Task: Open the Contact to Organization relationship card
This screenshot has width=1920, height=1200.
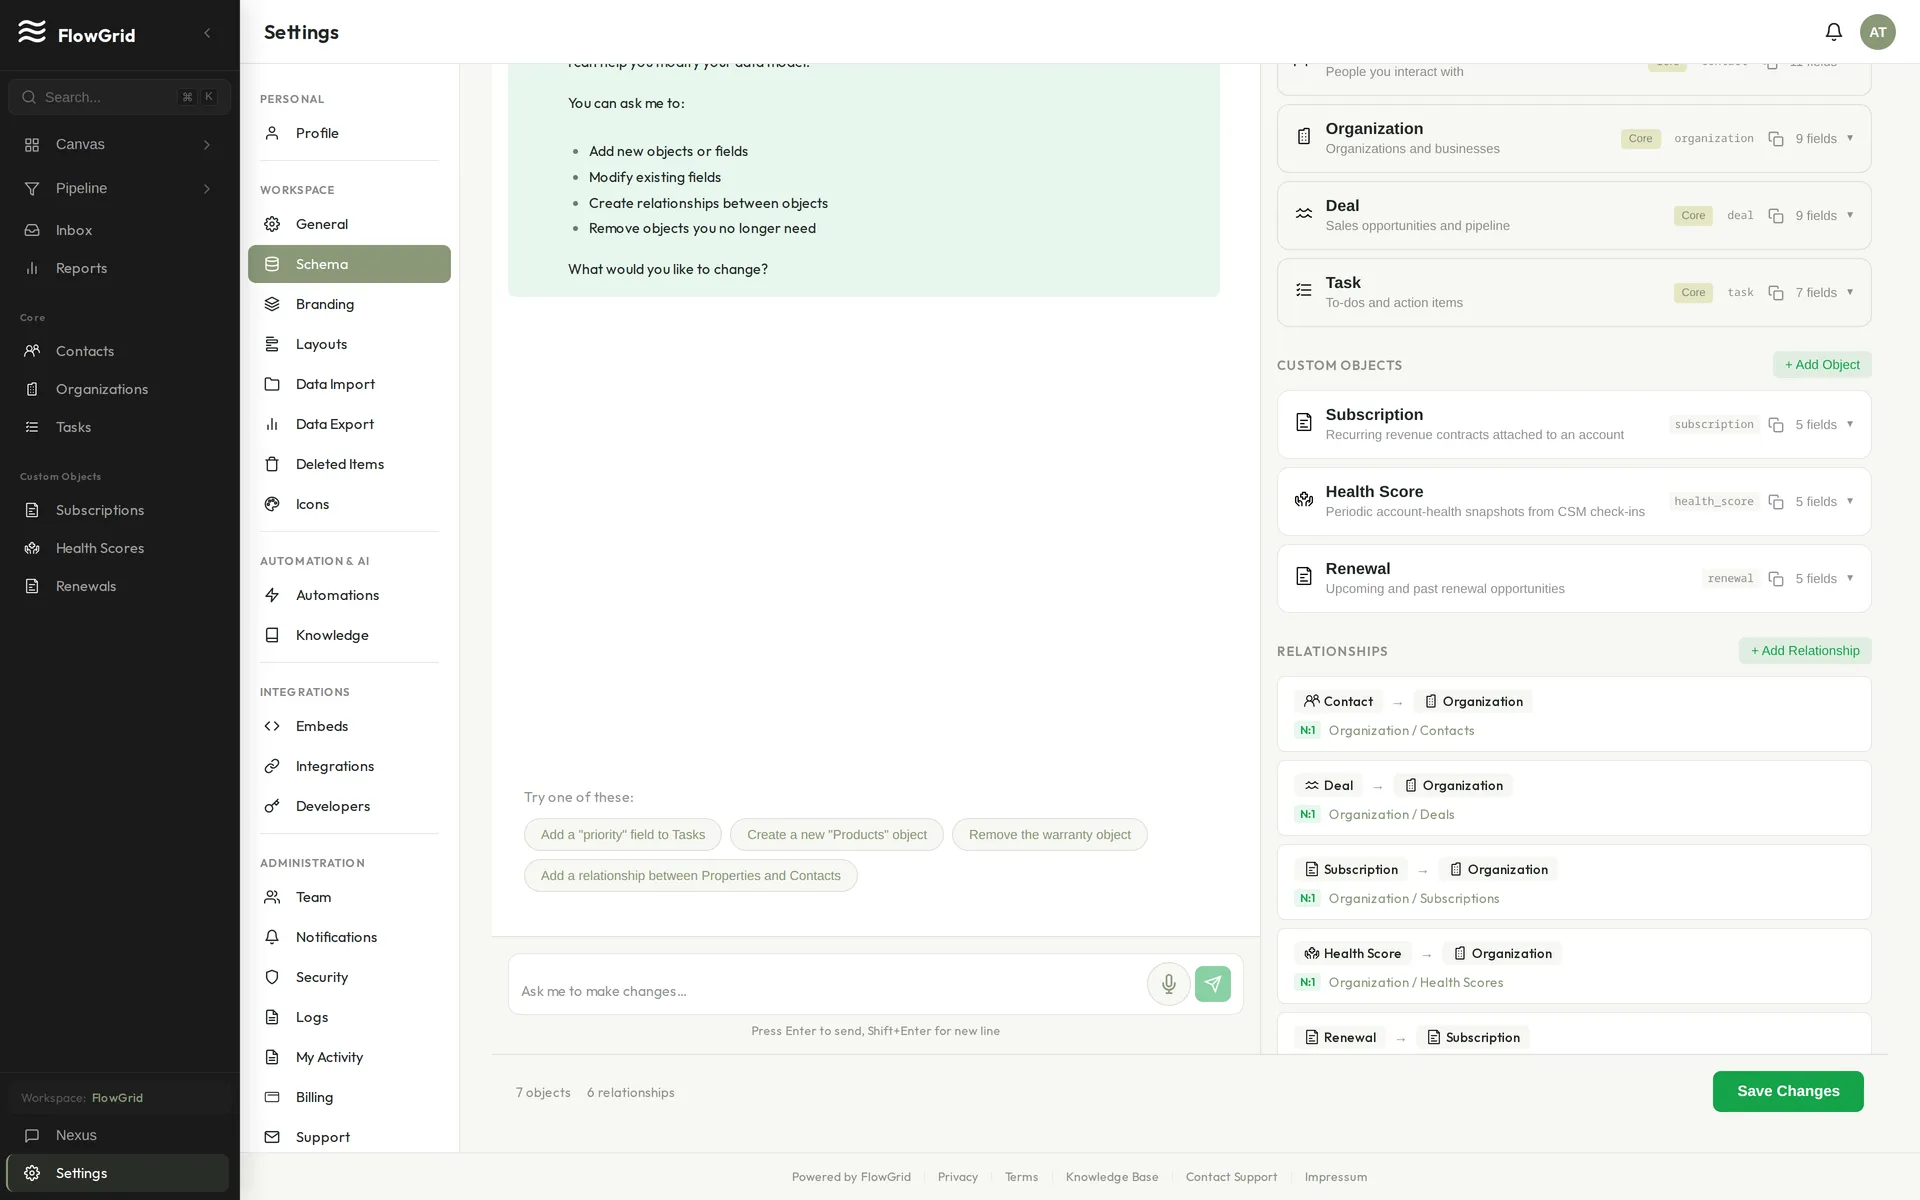Action: [1574, 714]
